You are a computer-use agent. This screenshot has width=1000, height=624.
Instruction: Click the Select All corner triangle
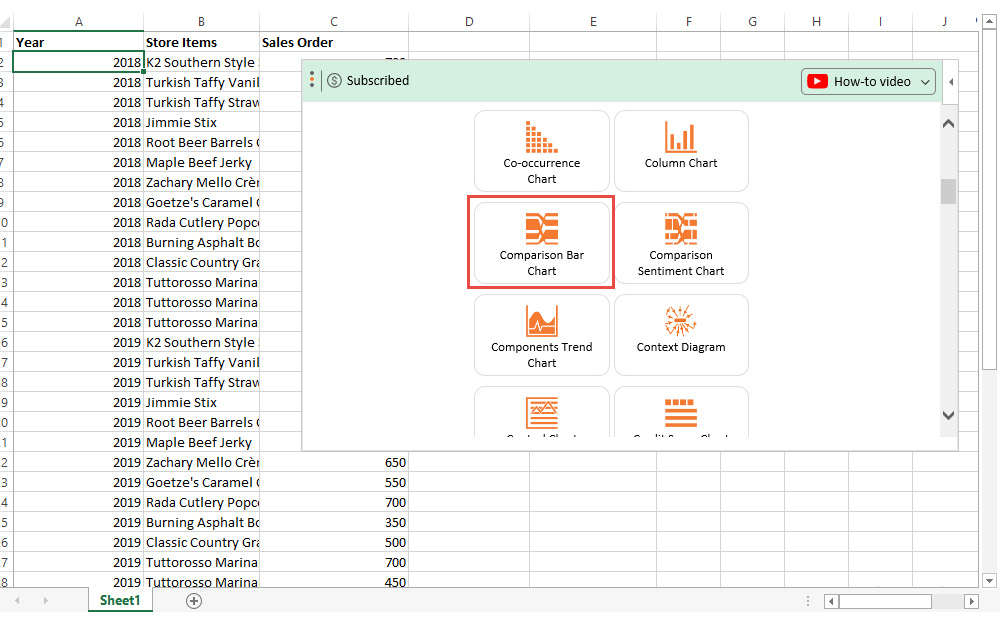click(x=5, y=23)
